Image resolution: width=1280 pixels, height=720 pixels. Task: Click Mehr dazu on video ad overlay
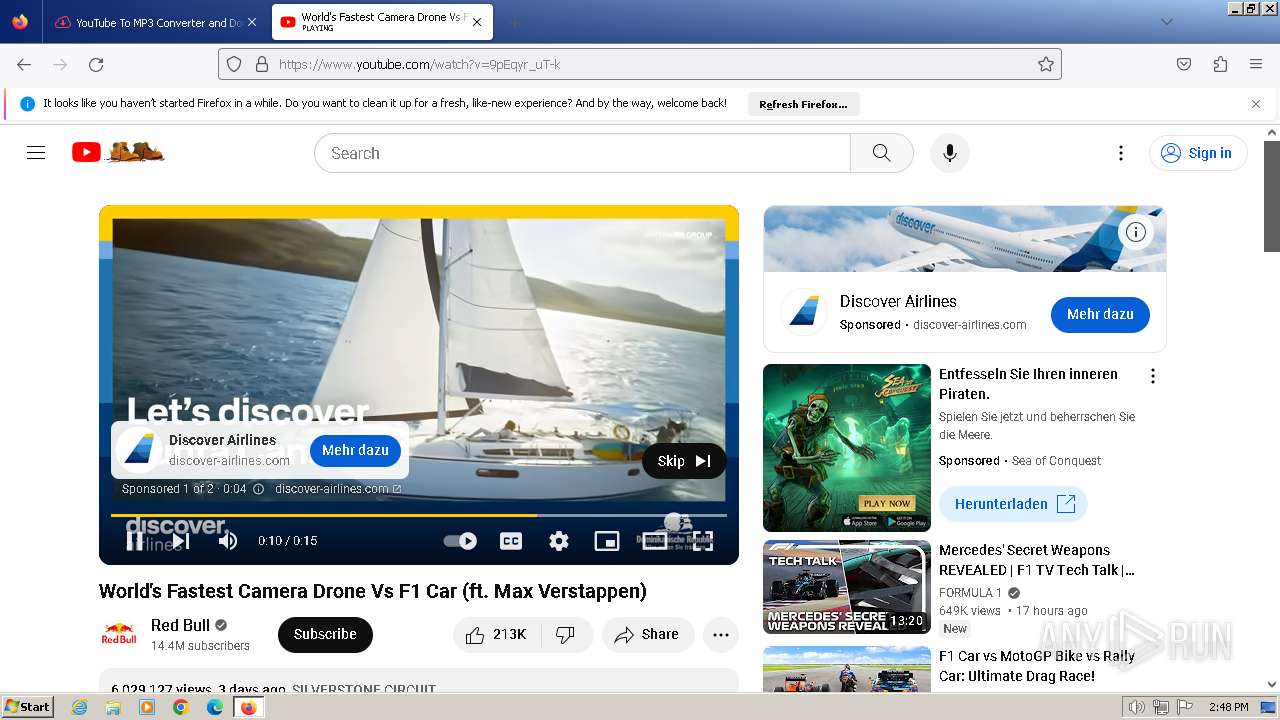(x=355, y=450)
